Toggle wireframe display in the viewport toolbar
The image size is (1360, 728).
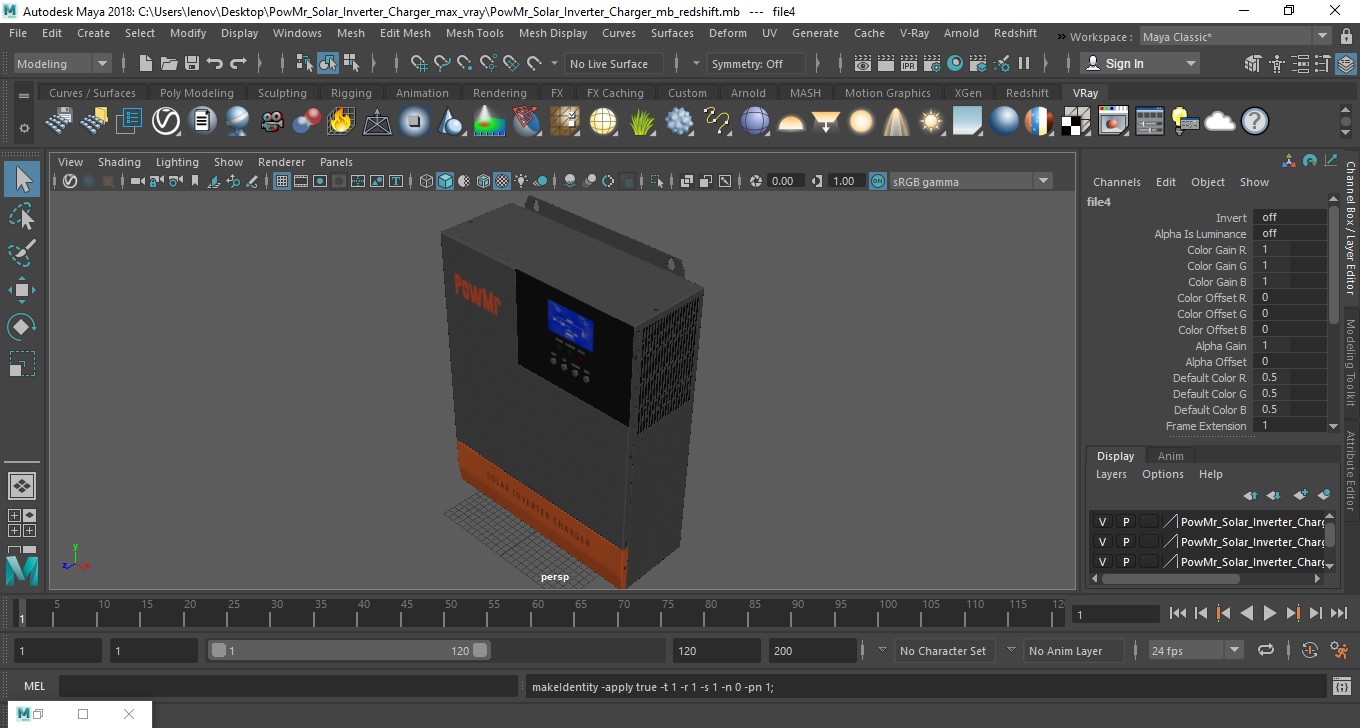pos(427,181)
